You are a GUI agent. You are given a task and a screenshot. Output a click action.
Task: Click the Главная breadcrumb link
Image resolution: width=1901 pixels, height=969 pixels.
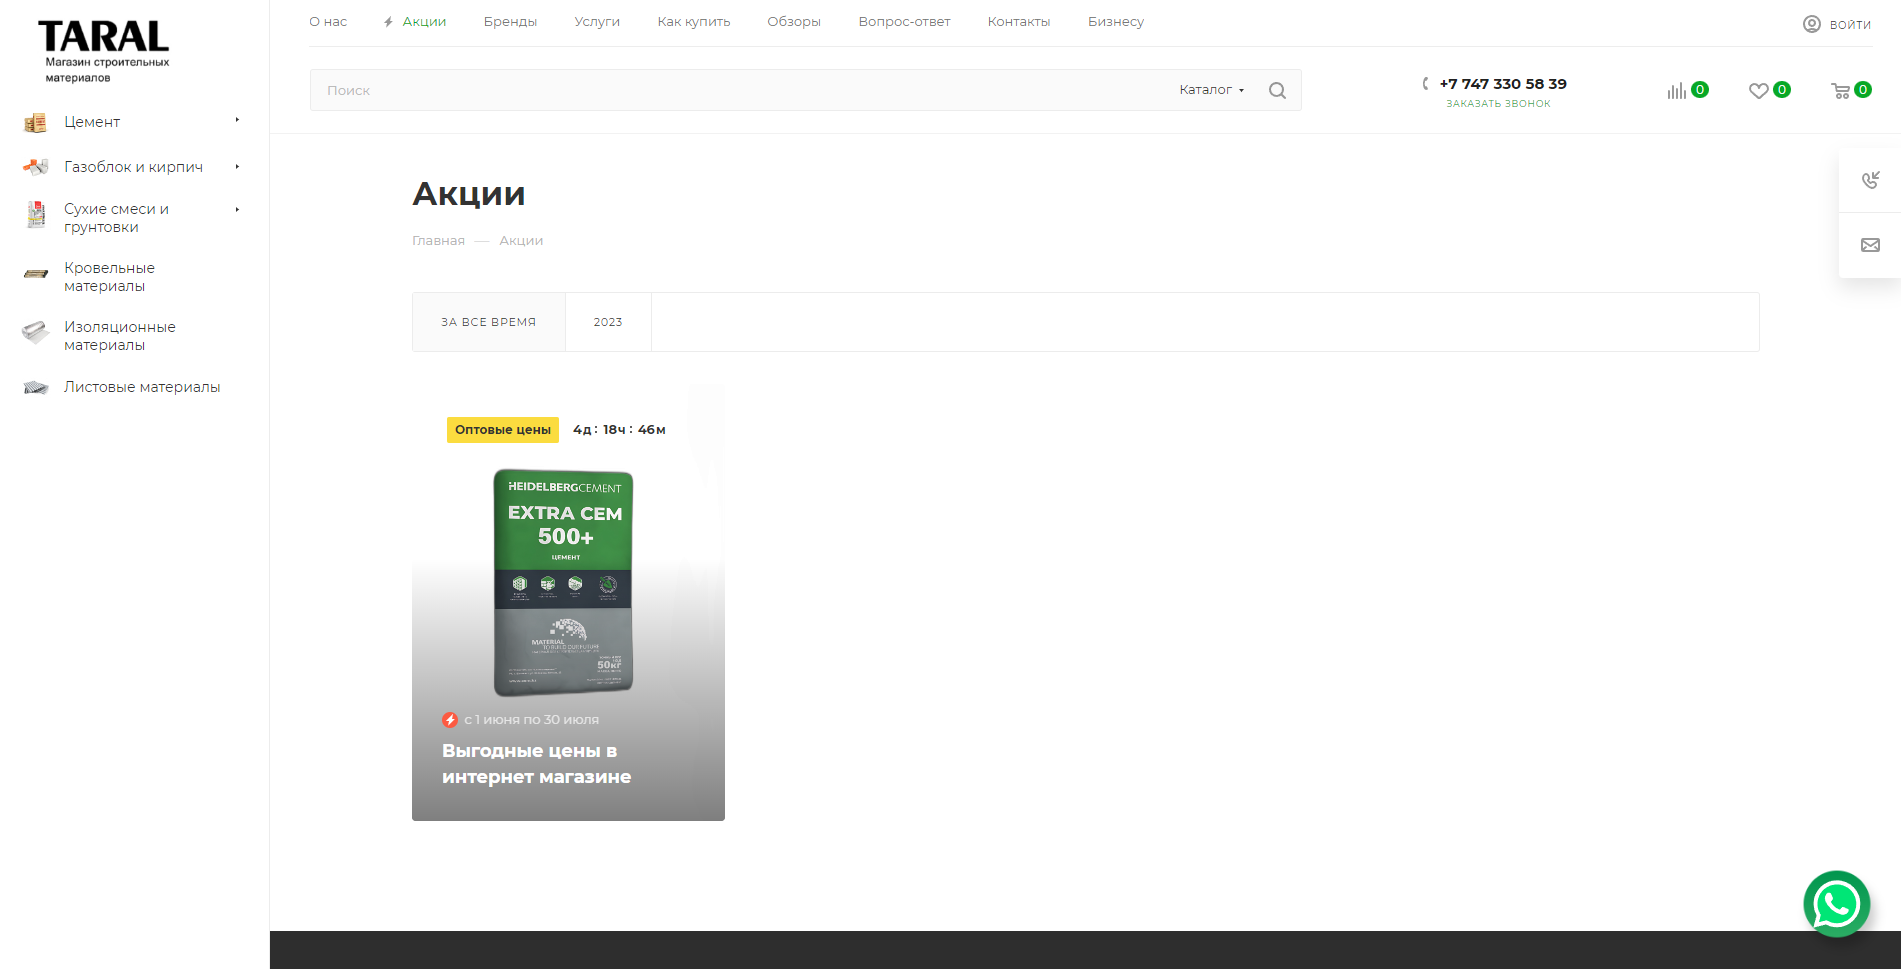coord(438,241)
